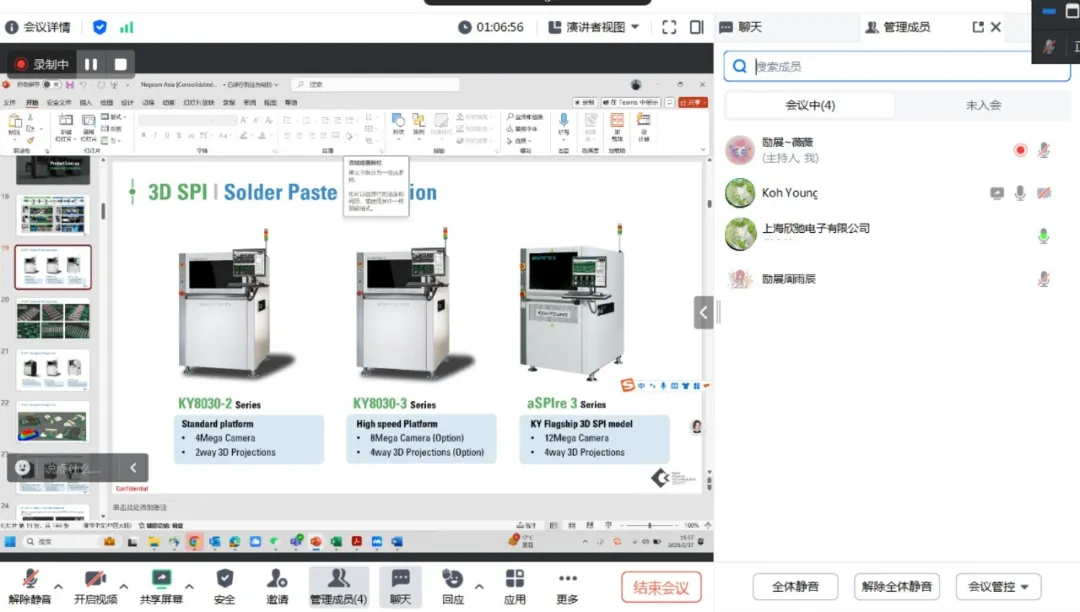1080x612 pixels.
Task: Click the blue security shield icon
Action: [100, 27]
